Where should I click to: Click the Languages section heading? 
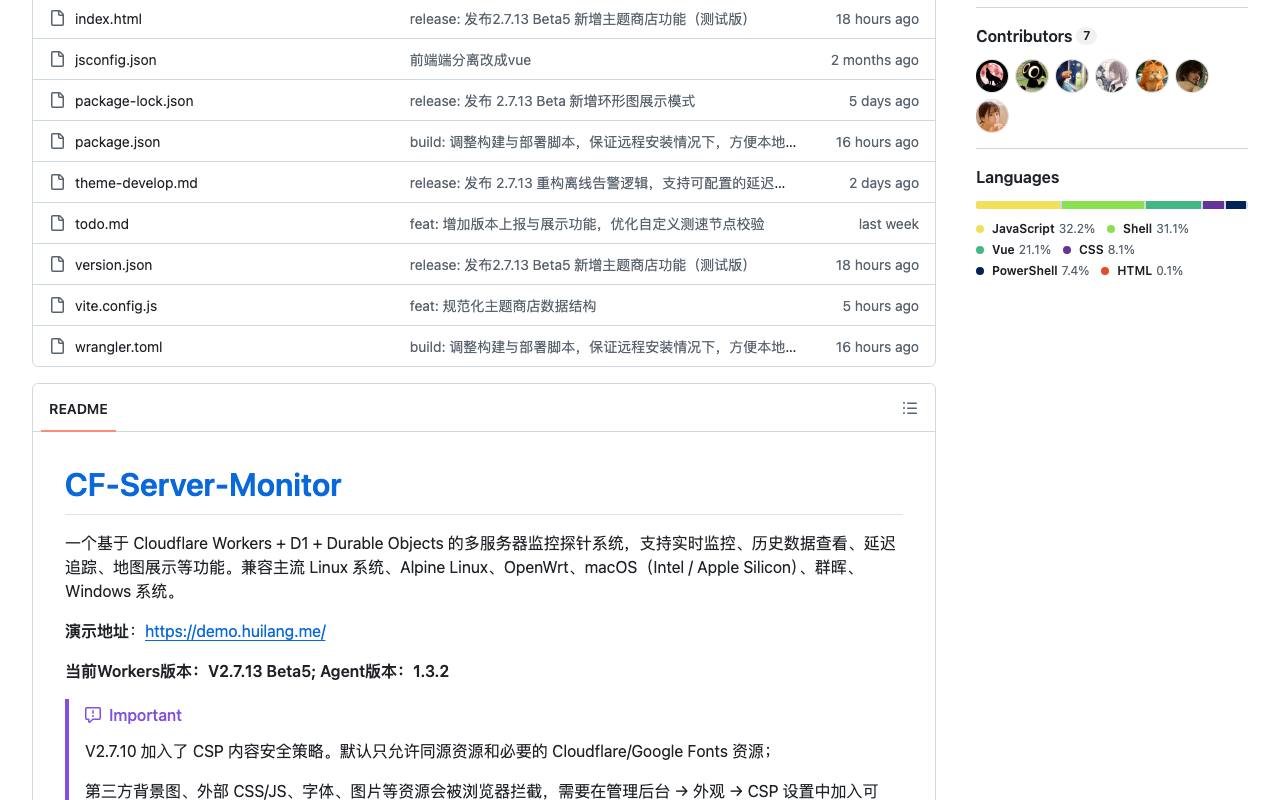click(x=1017, y=177)
